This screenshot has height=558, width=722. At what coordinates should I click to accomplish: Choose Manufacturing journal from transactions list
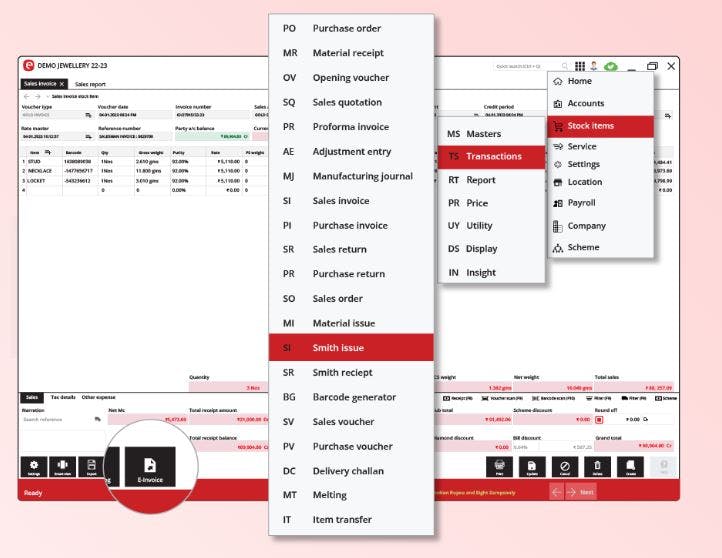point(351,176)
